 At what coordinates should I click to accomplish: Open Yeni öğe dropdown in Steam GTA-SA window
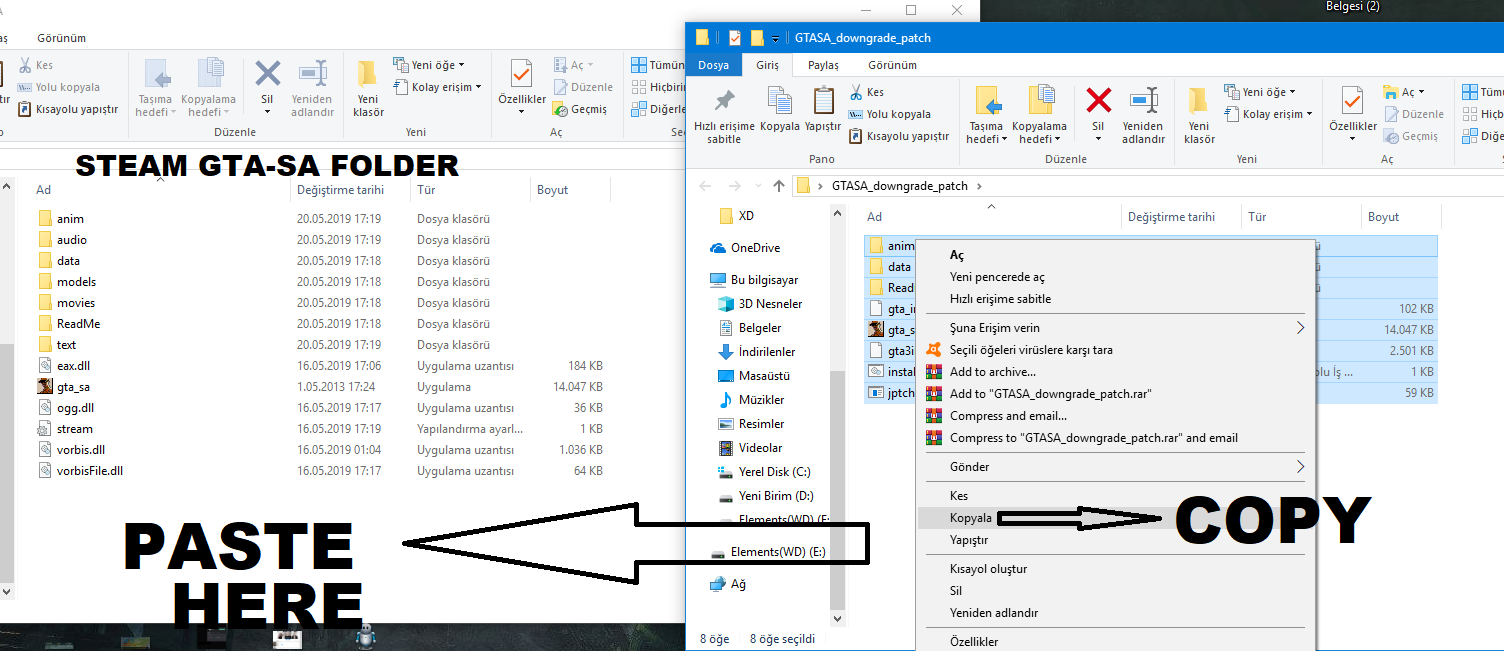[429, 65]
